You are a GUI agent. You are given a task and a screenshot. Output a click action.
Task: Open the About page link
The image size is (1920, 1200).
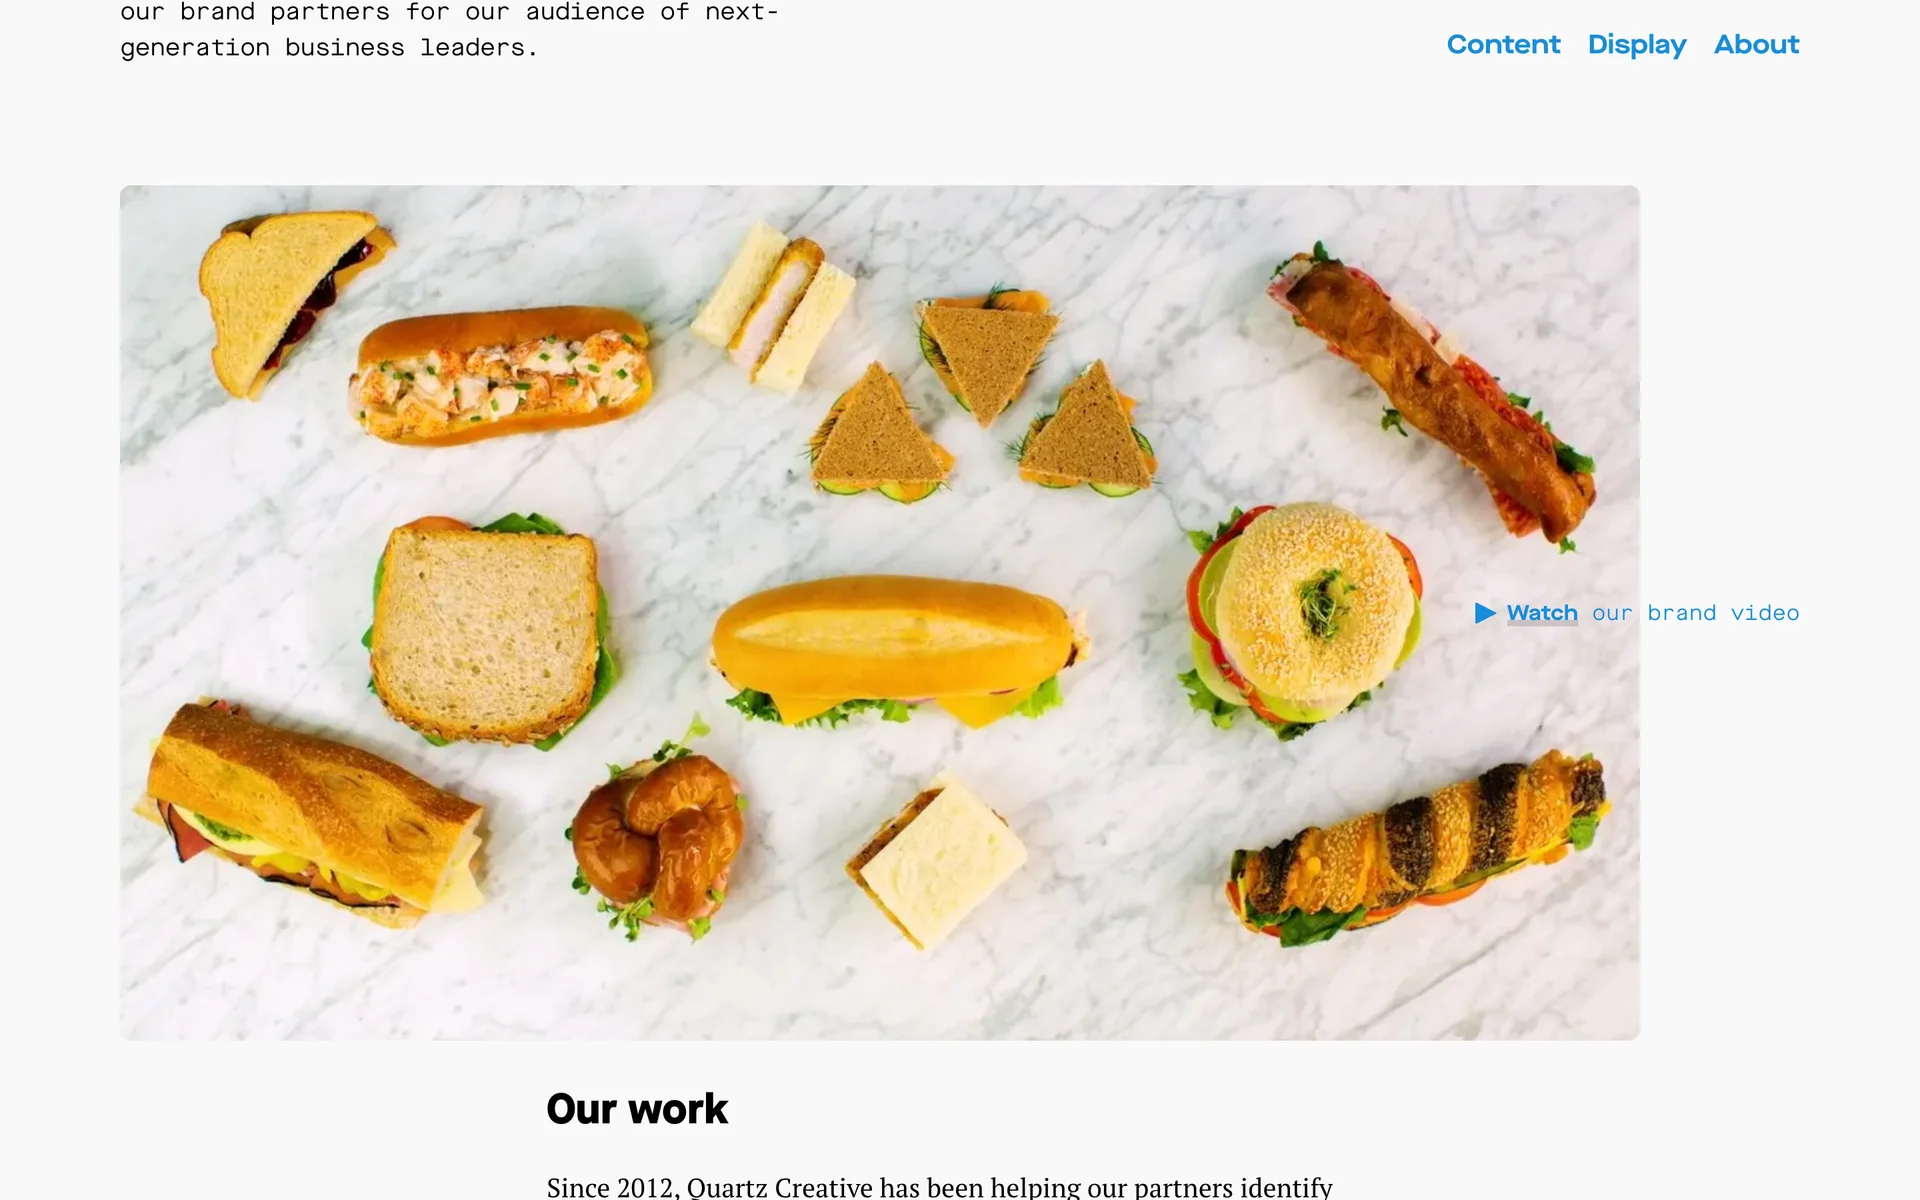(1756, 45)
